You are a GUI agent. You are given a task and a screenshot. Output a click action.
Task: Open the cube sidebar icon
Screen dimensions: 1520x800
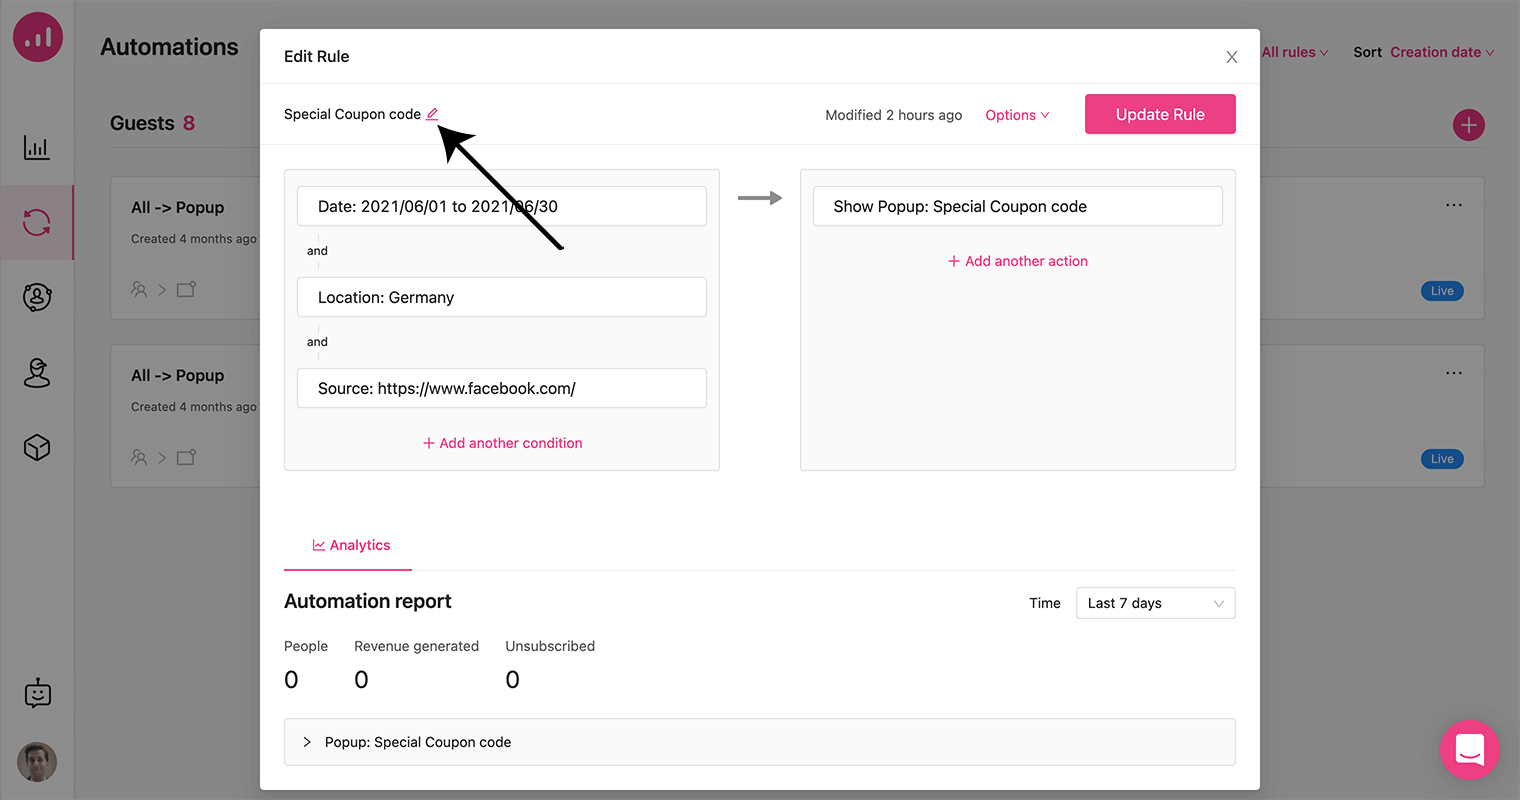click(37, 447)
